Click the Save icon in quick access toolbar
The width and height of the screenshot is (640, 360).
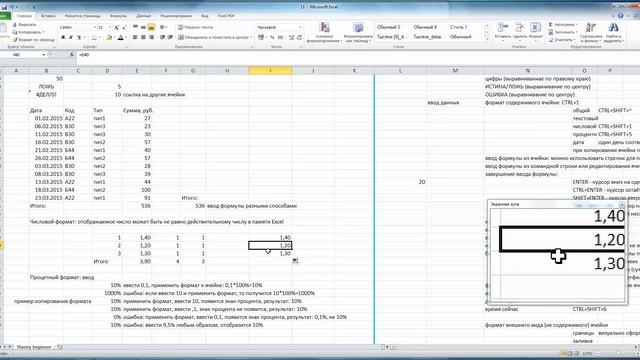tap(4, 7)
